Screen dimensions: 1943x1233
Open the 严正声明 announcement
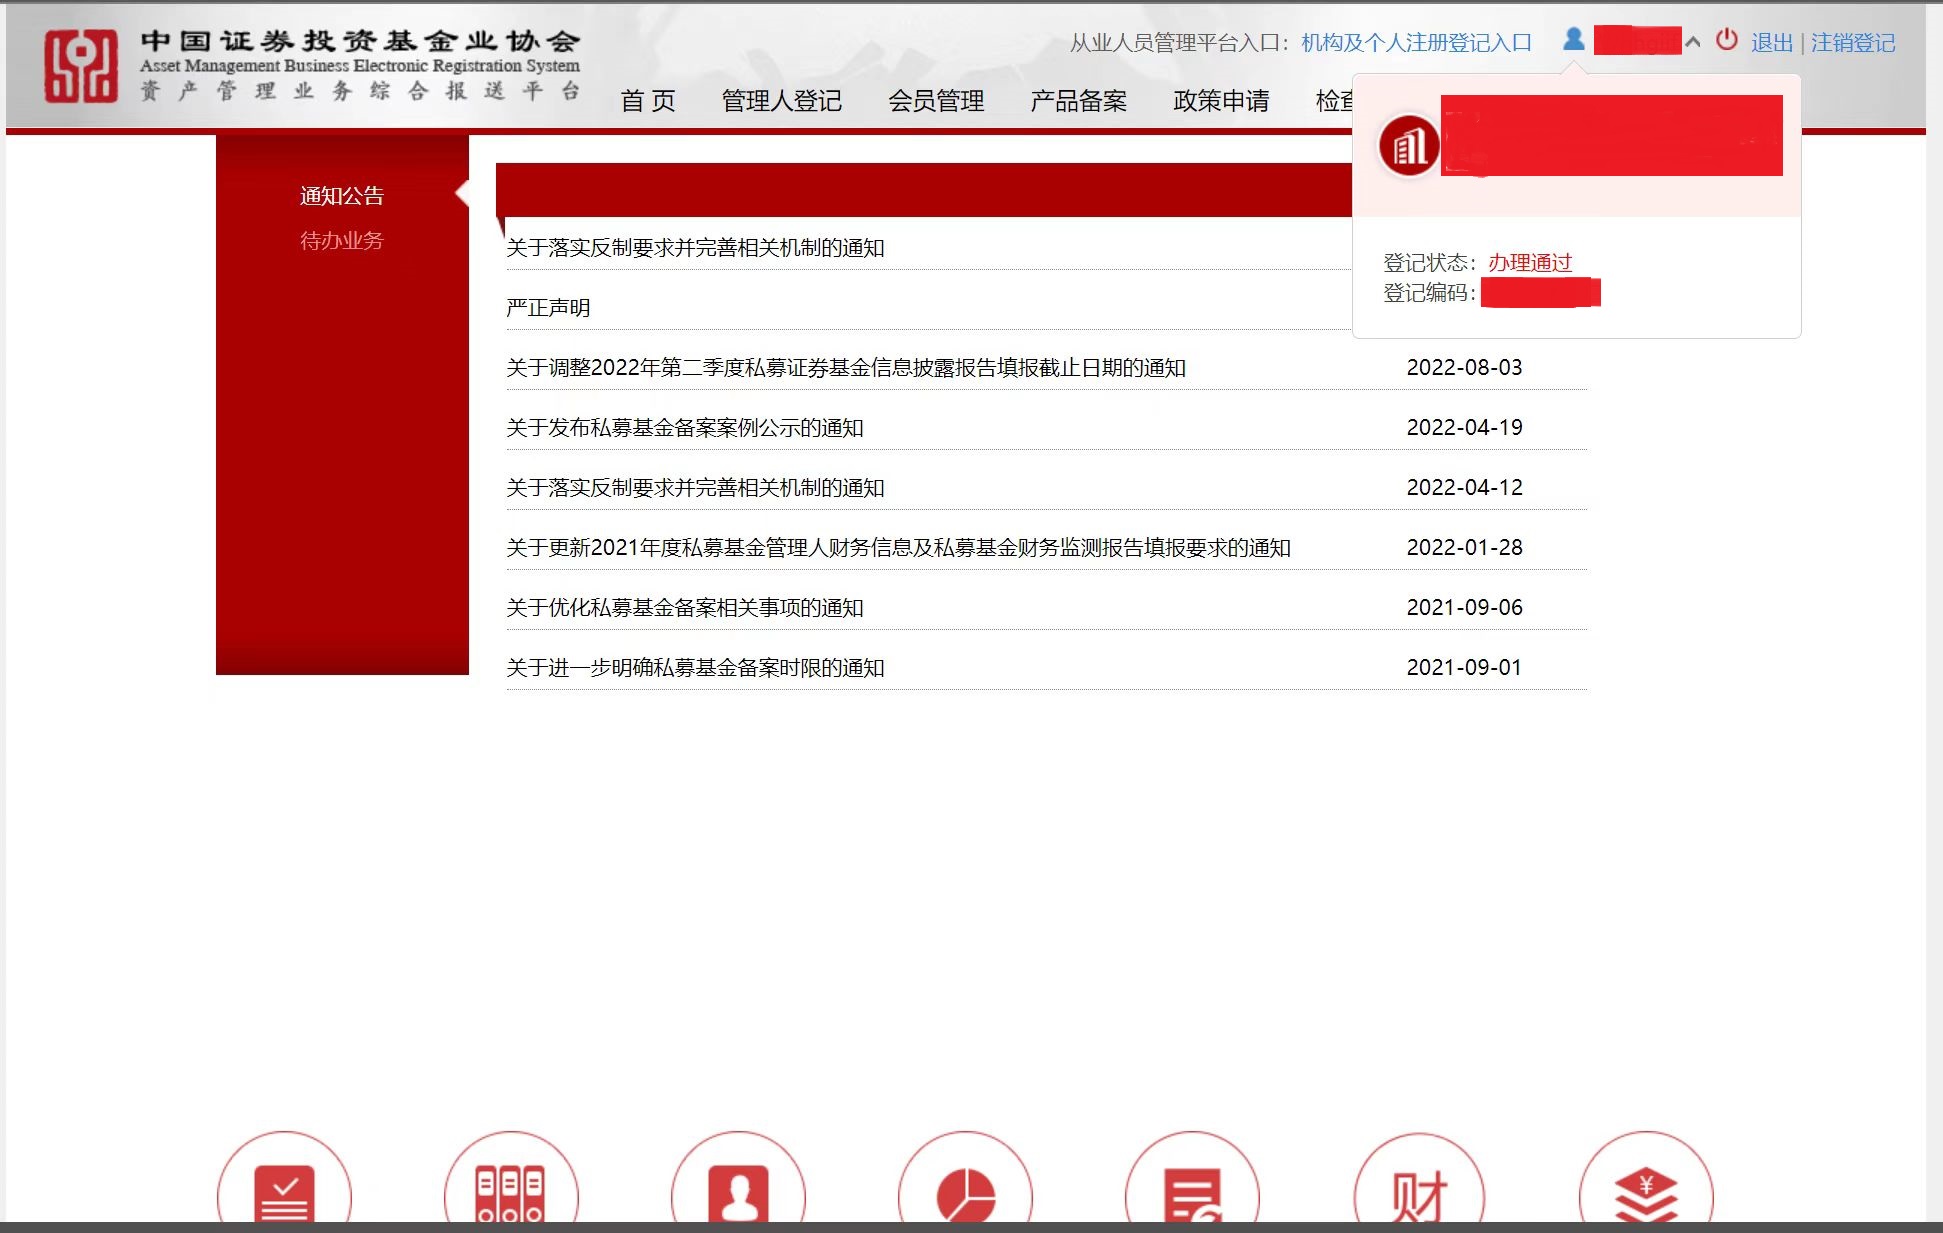coord(548,308)
